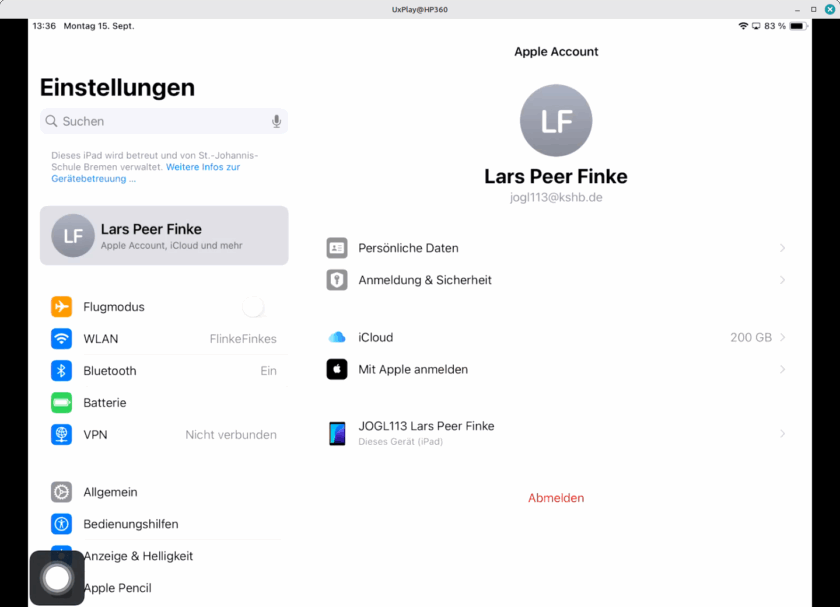Minimize the UxPlay window
Viewport: 840px width, 607px height.
coord(797,10)
